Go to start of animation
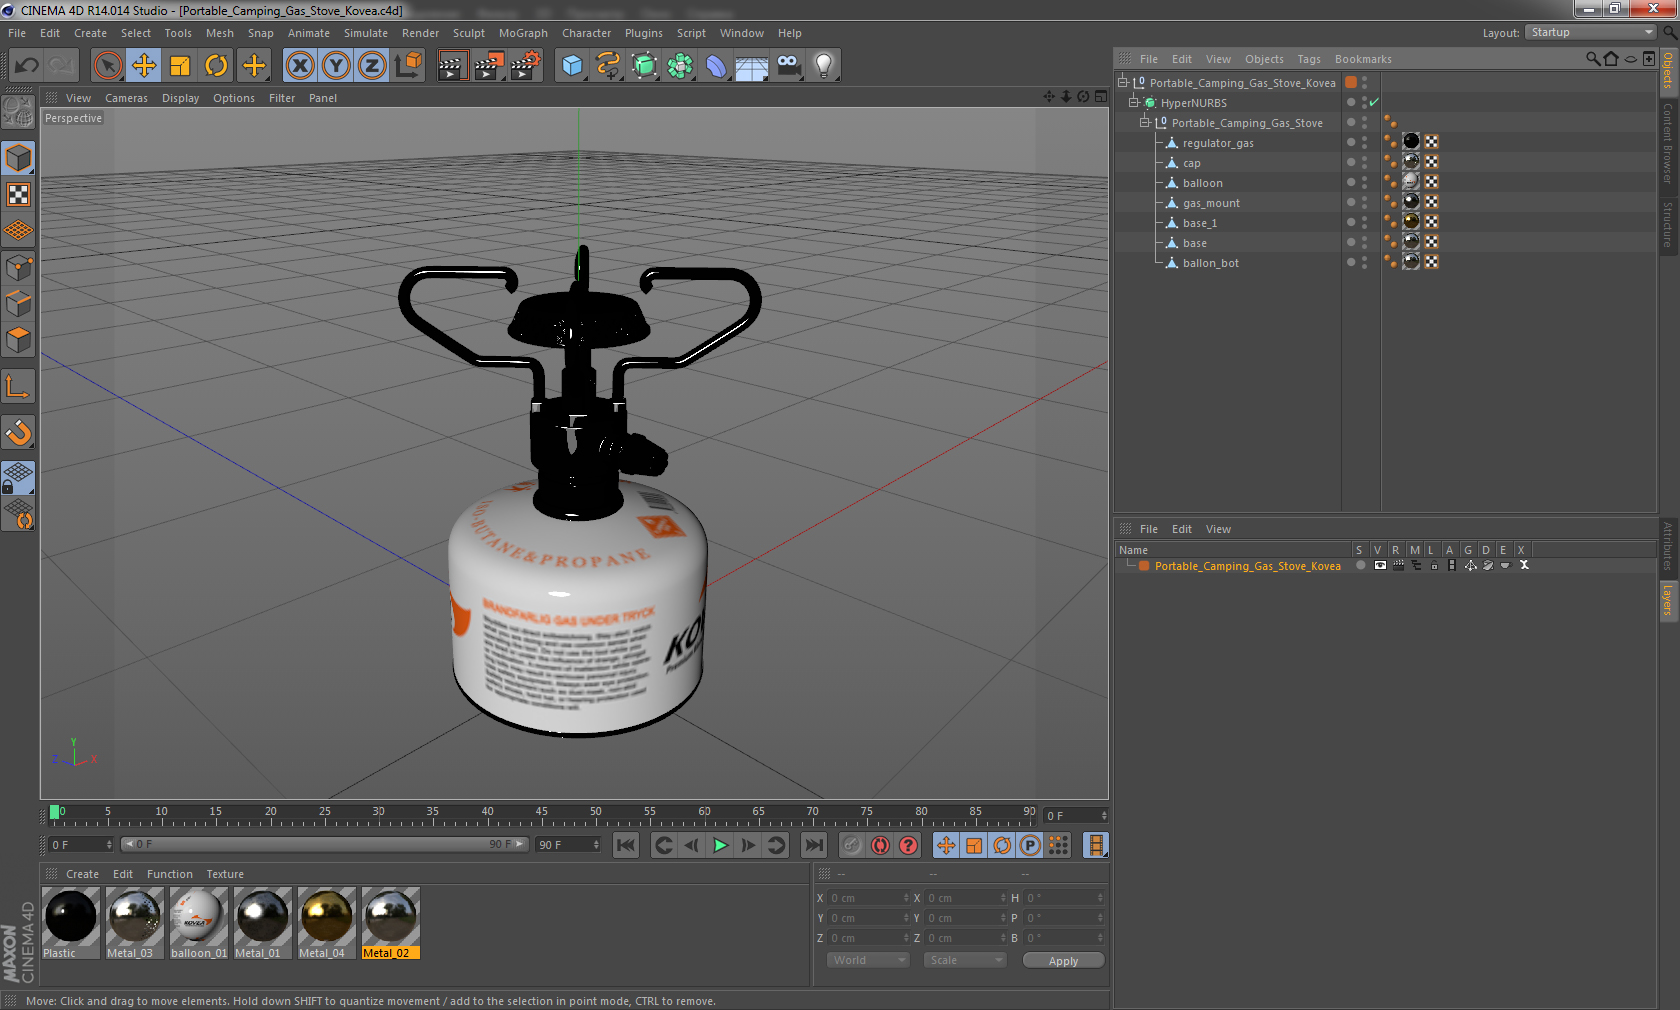This screenshot has width=1680, height=1010. click(x=626, y=845)
